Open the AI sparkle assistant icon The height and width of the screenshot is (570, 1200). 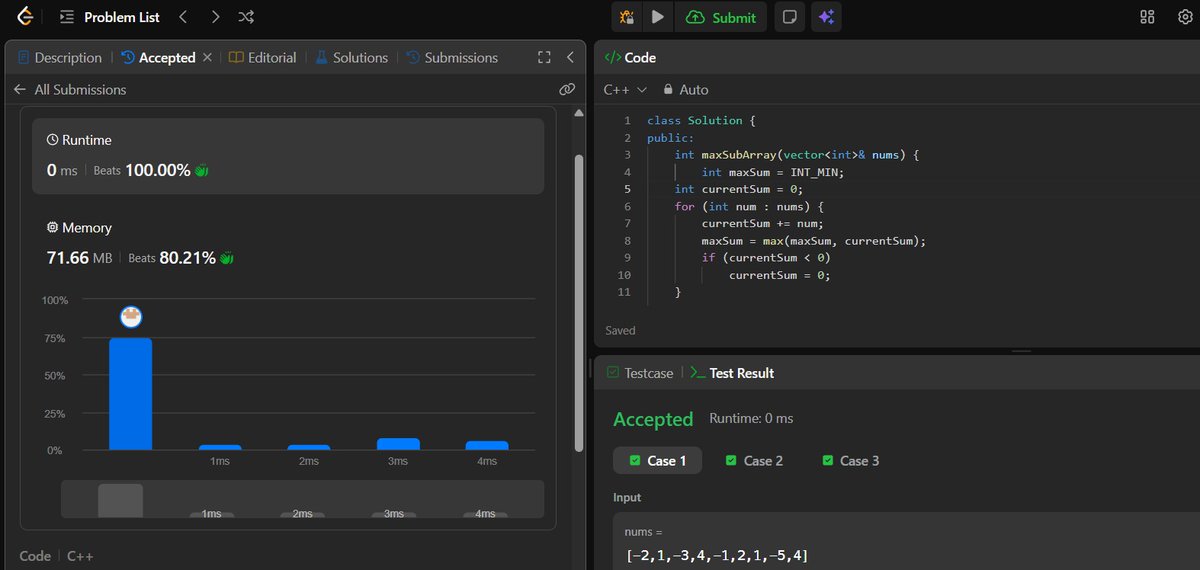[825, 17]
